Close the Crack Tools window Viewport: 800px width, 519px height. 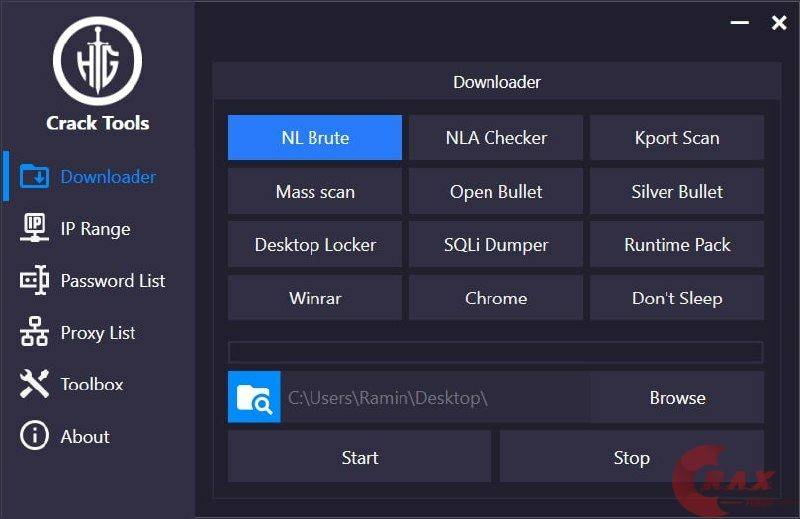pos(779,22)
